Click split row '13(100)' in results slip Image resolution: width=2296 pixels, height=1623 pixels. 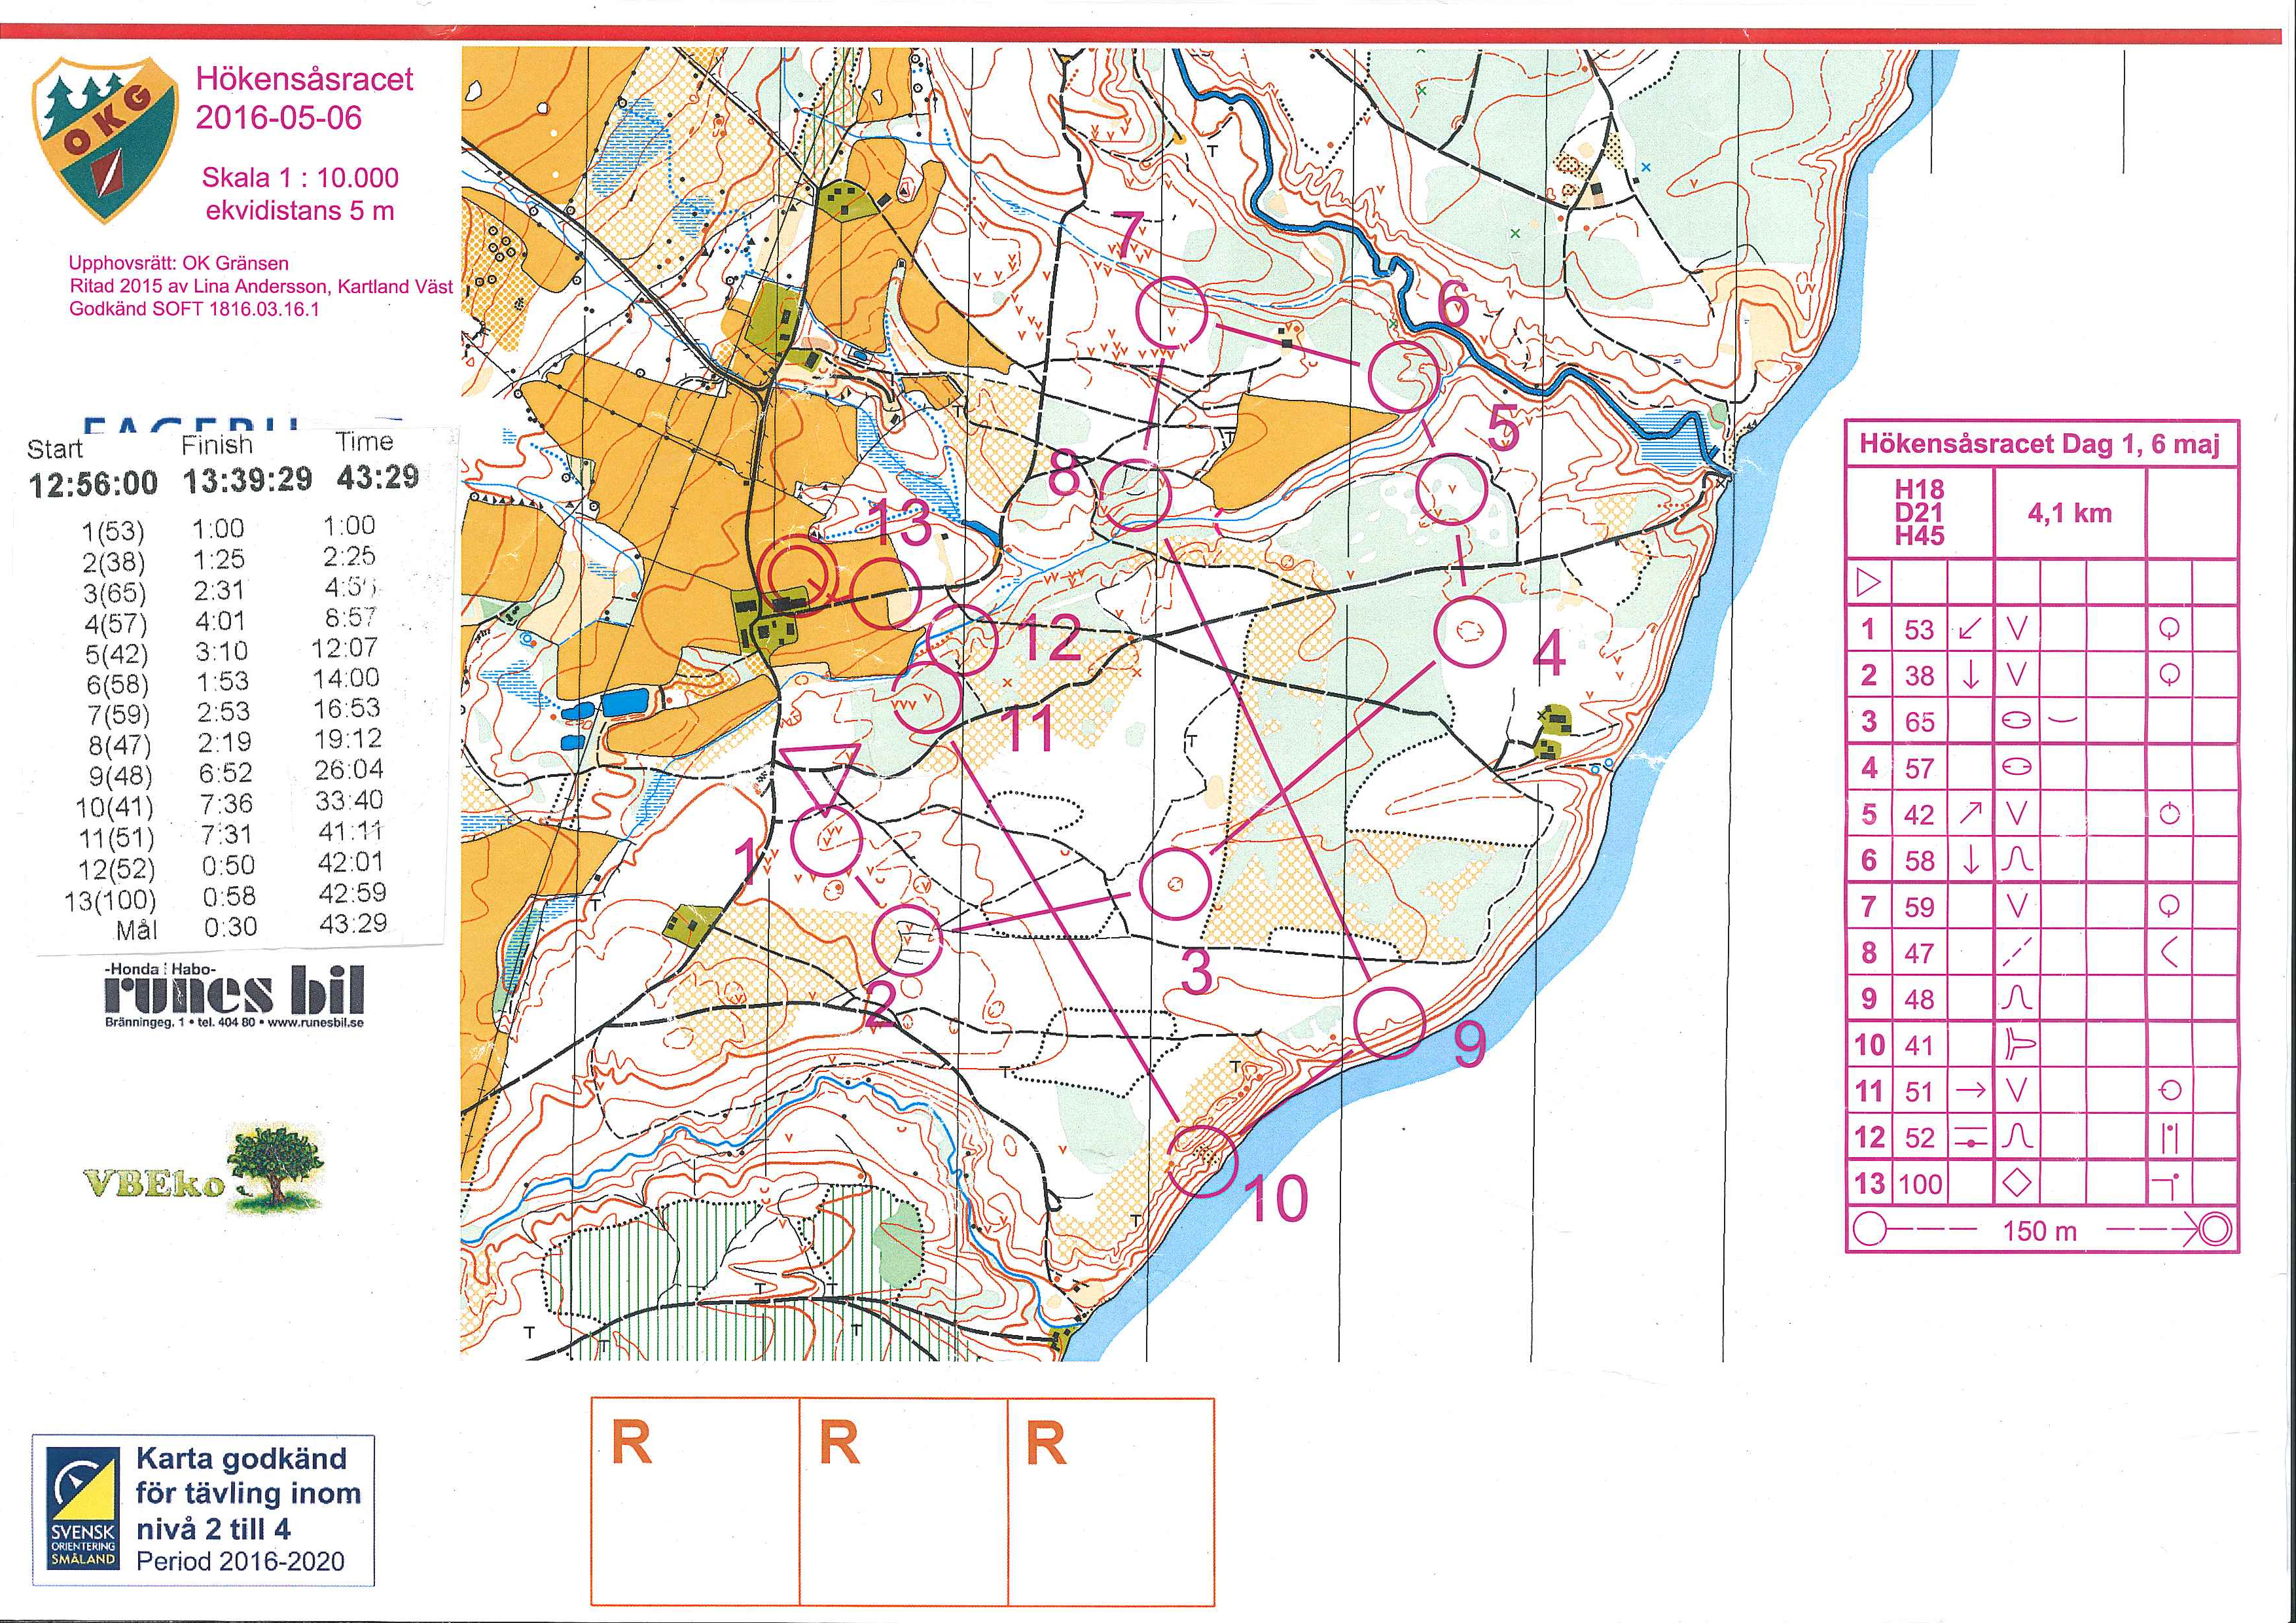[x=225, y=897]
